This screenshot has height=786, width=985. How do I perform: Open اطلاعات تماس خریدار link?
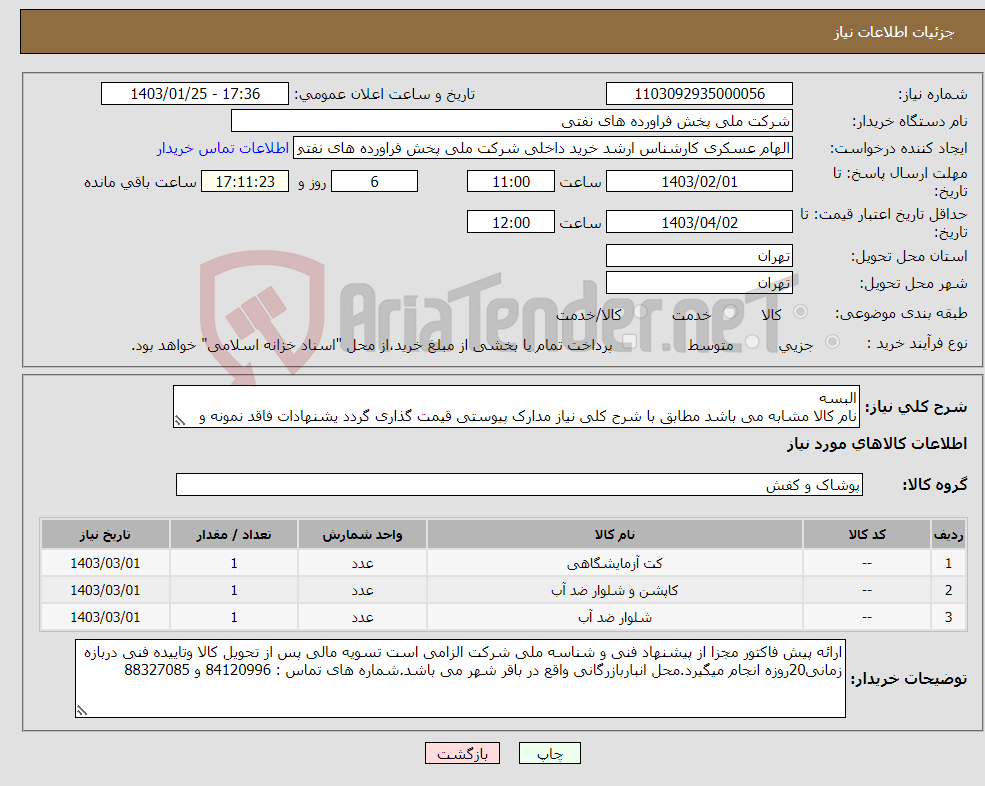(223, 148)
